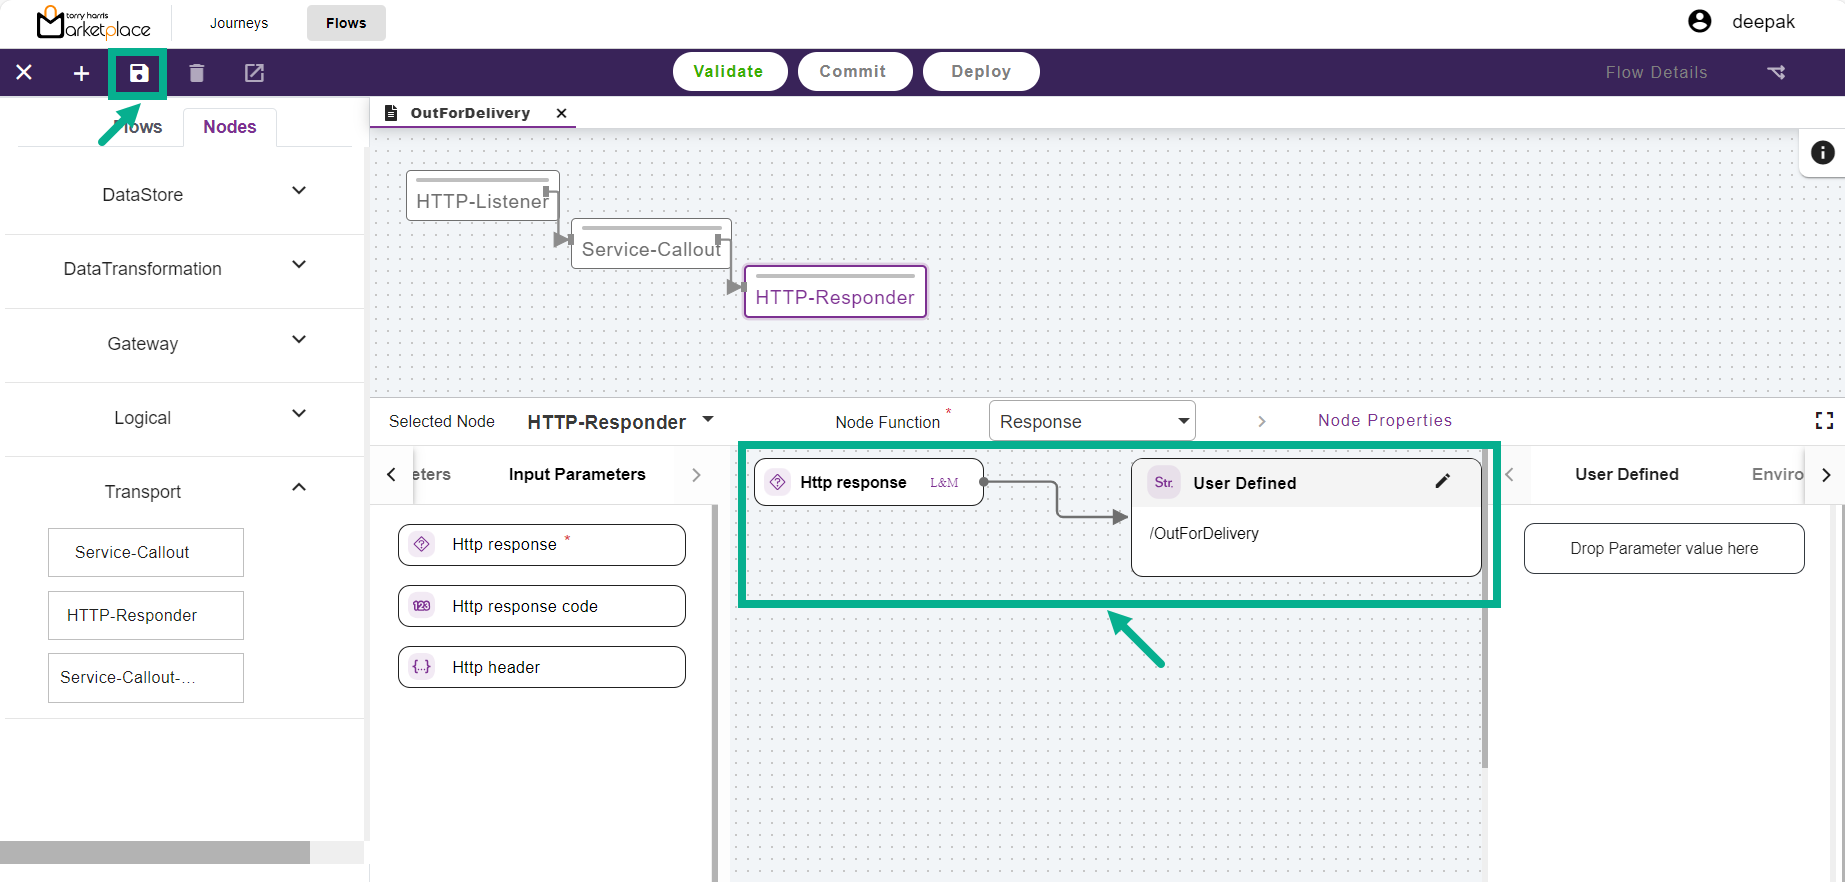Click the save flow icon
The image size is (1845, 882).
pos(139,73)
